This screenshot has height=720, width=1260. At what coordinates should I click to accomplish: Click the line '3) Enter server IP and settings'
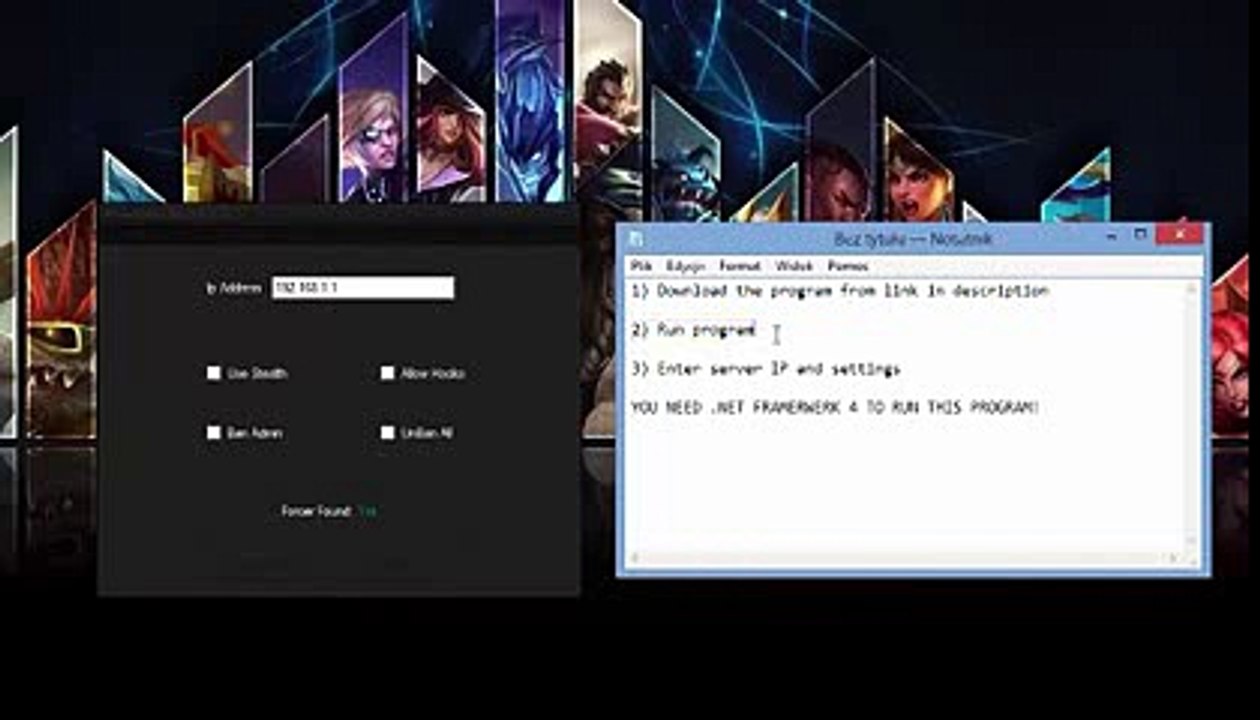(766, 369)
